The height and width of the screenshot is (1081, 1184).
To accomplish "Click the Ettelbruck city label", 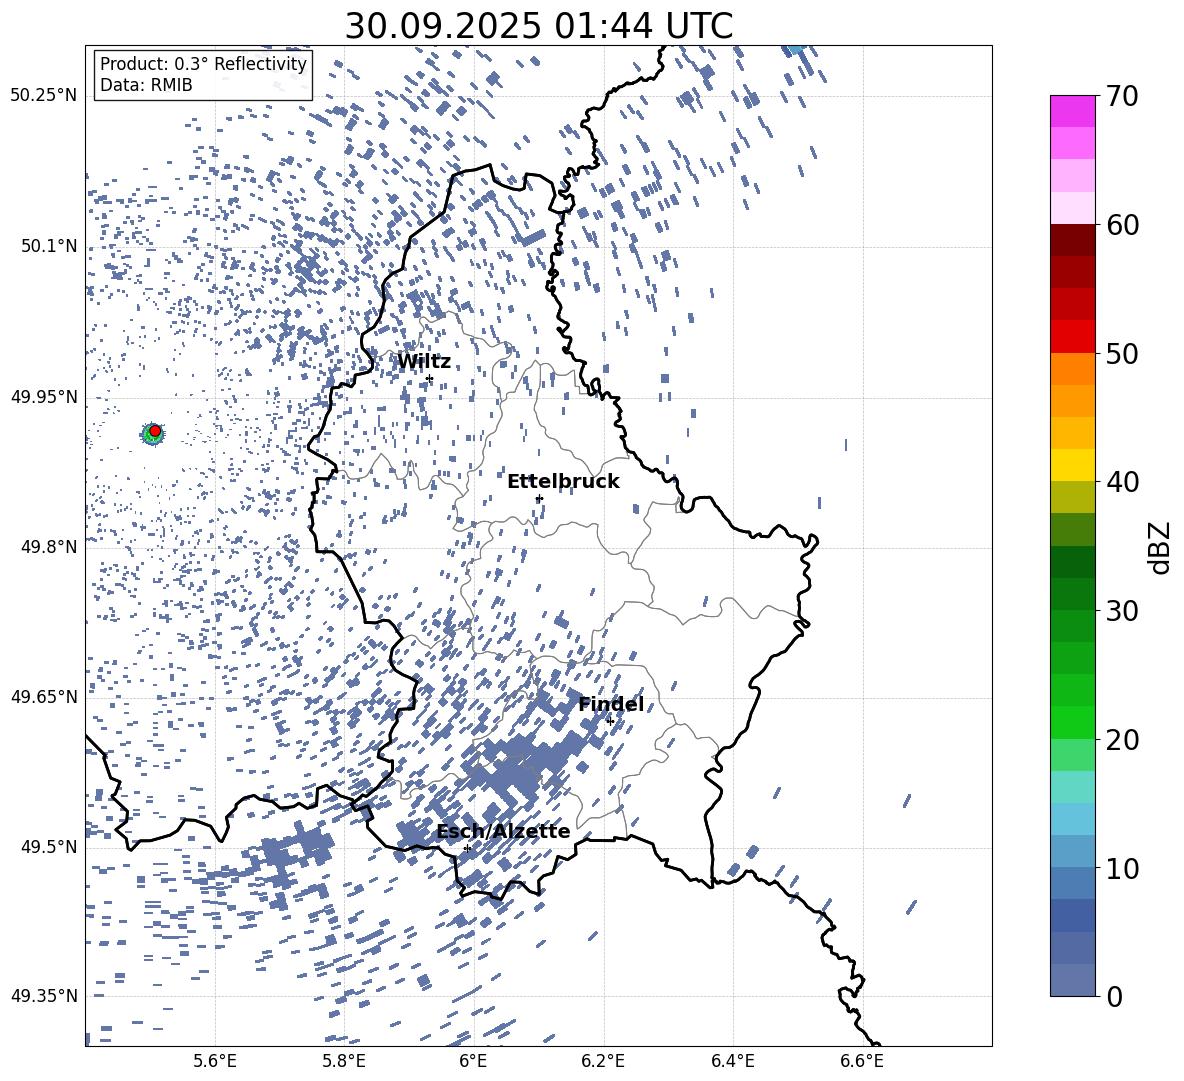I will tap(563, 482).
